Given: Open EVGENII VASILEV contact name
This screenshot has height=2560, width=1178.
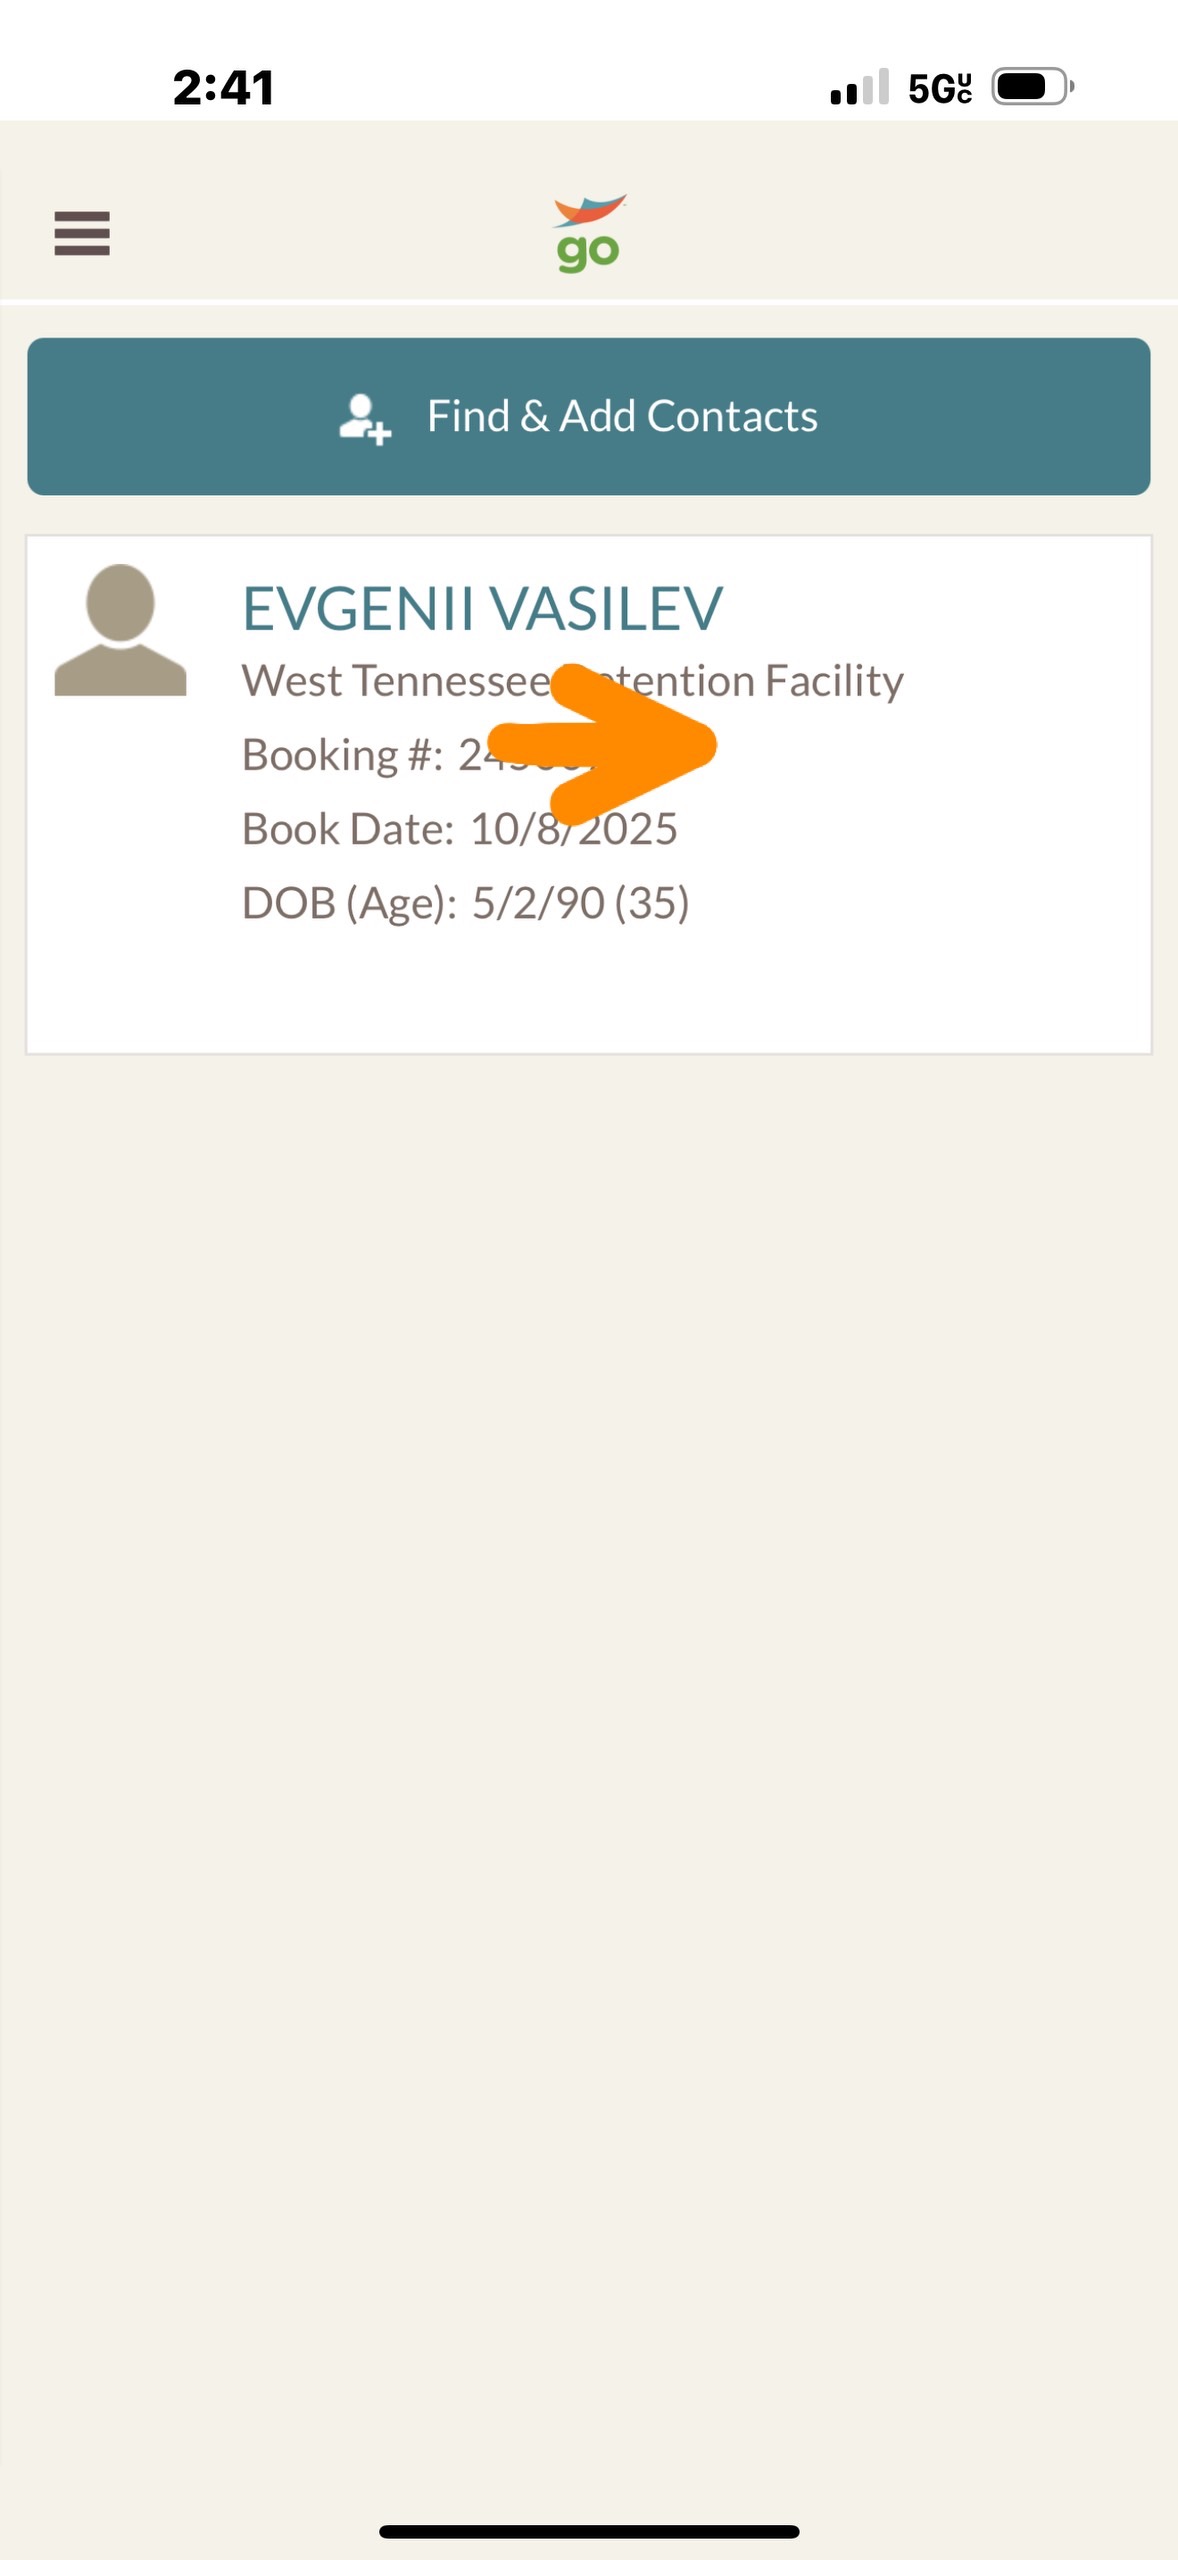Looking at the screenshot, I should (x=482, y=608).
